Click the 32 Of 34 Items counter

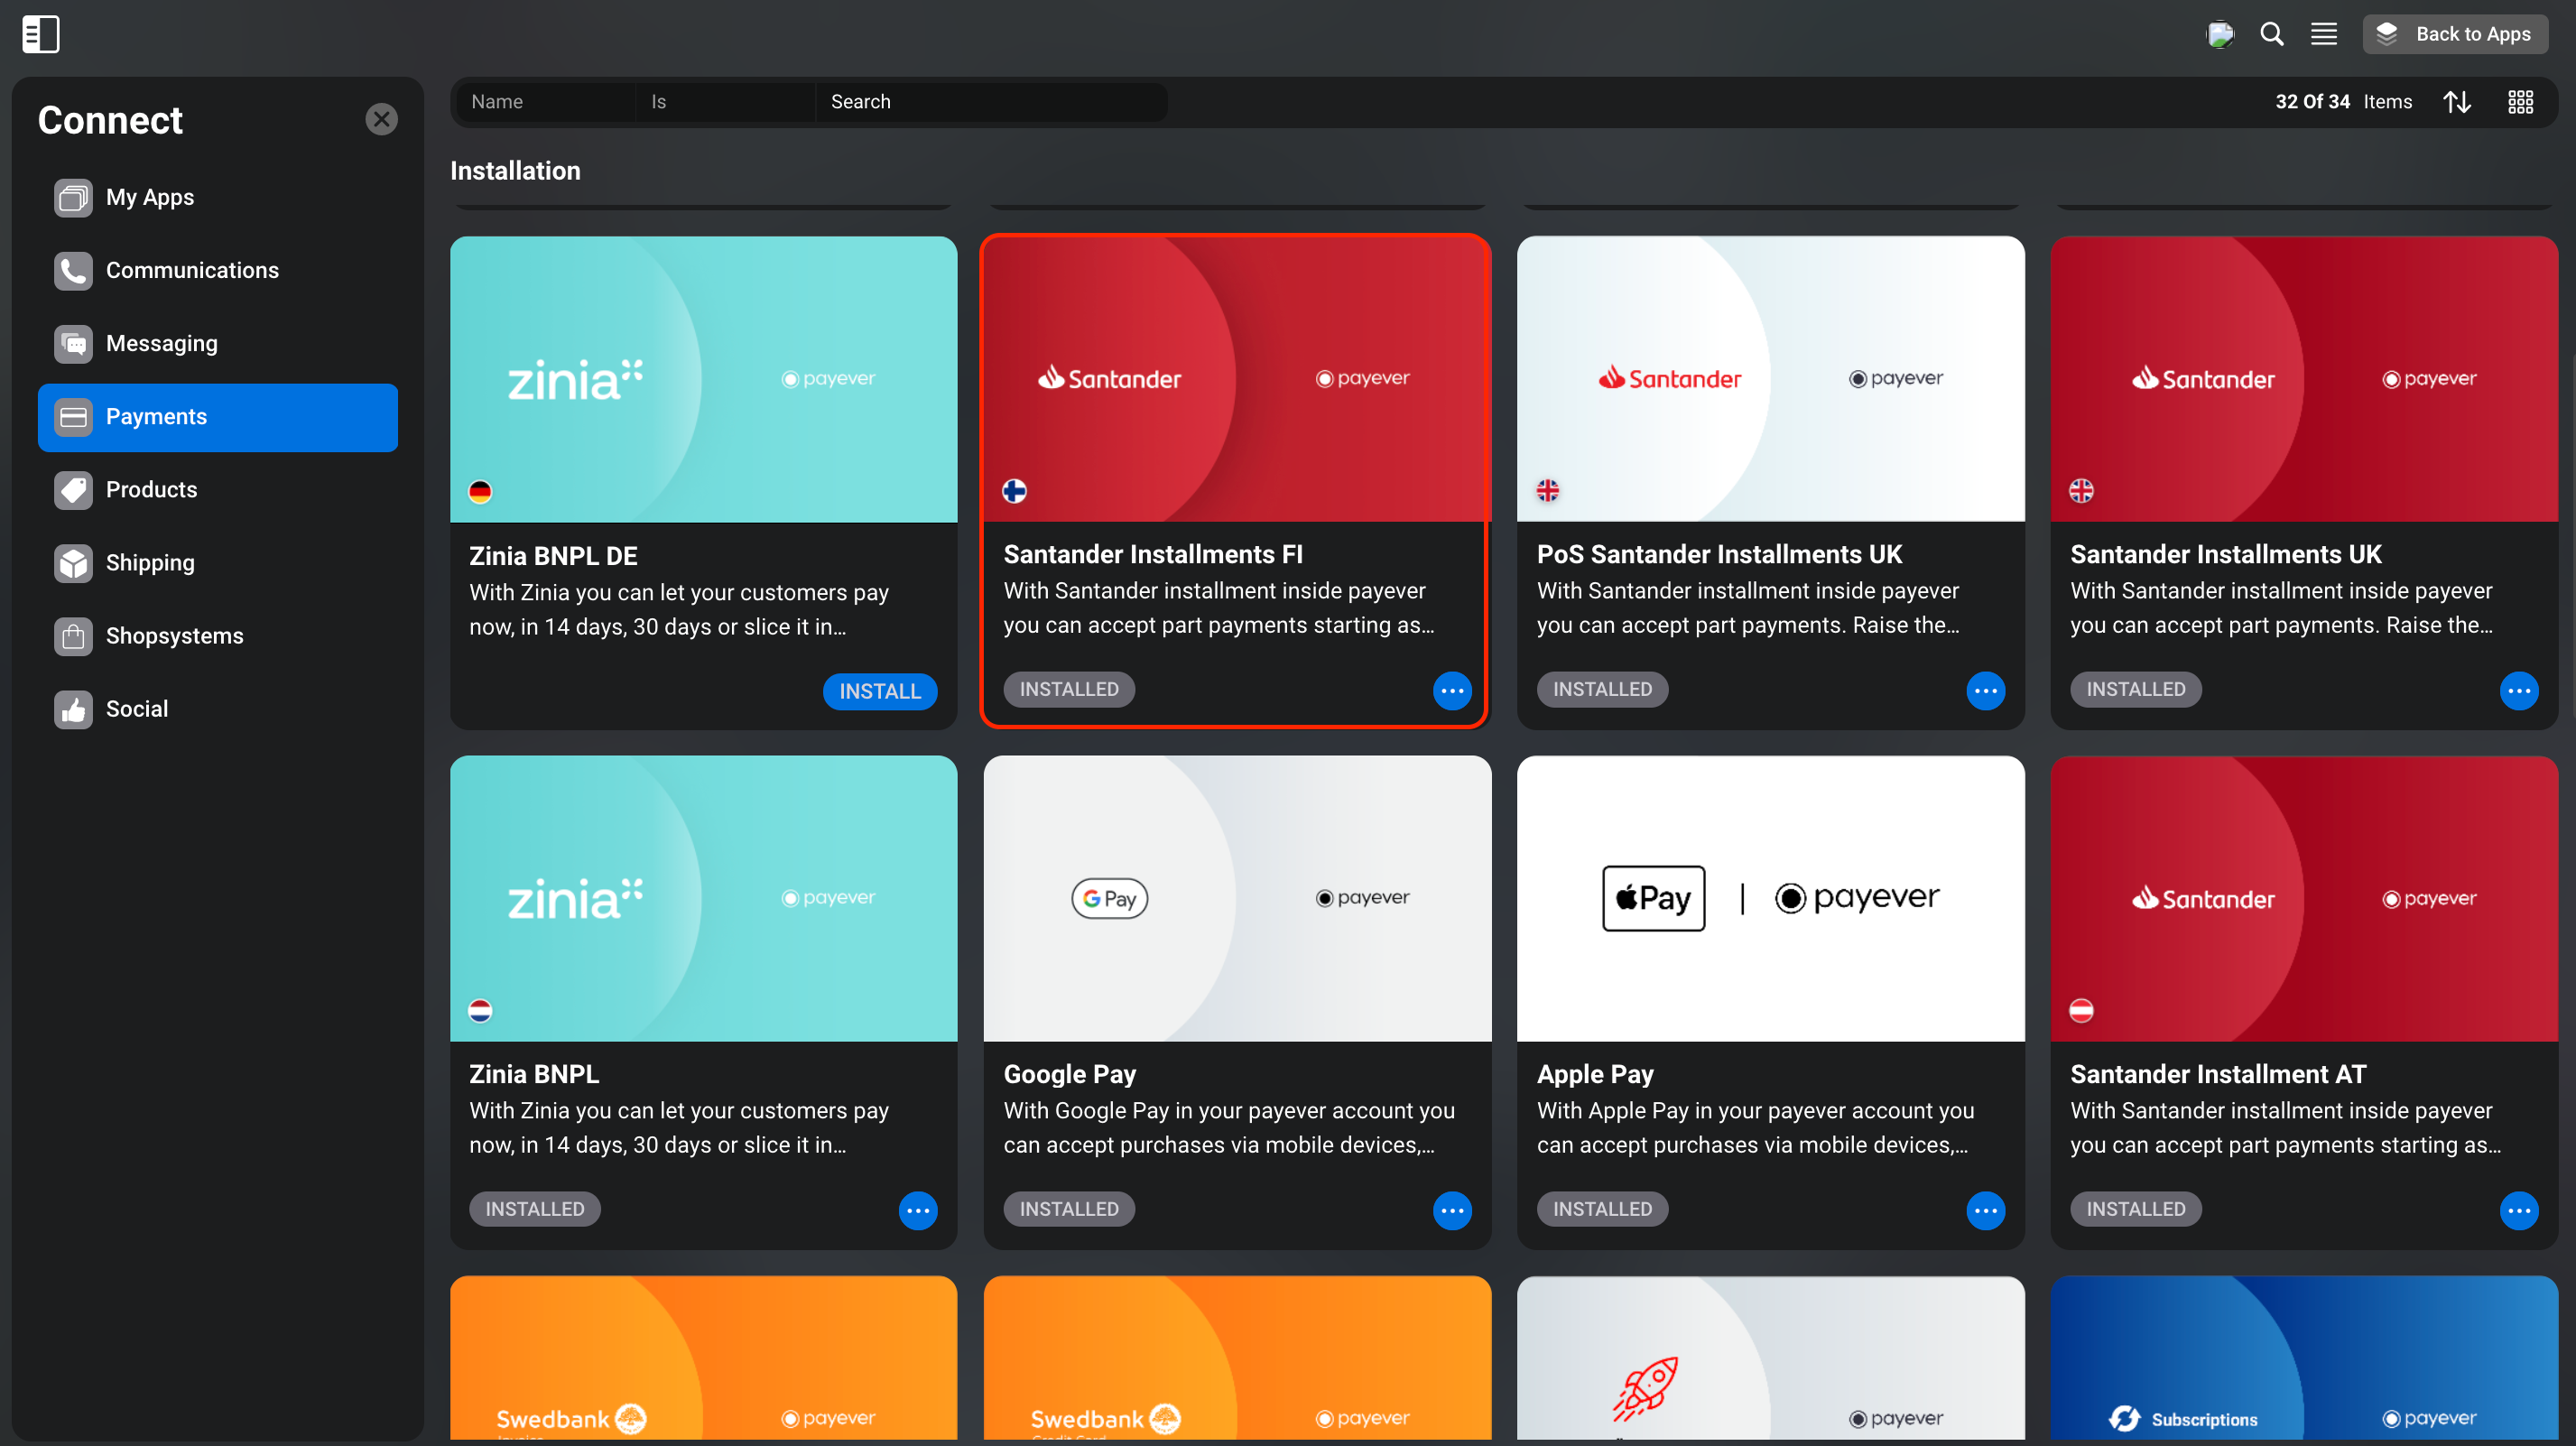(x=2342, y=102)
